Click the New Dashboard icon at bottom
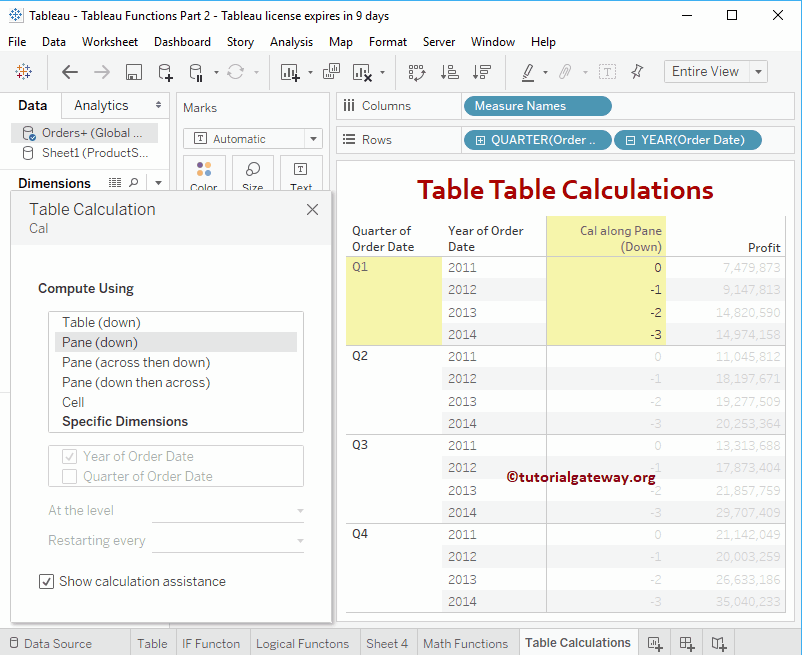This screenshot has height=655, width=802. pos(687,643)
